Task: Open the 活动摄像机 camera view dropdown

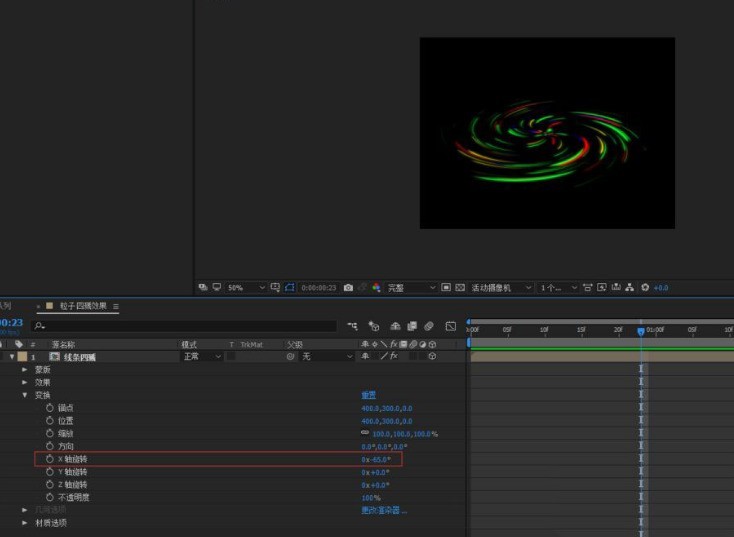Action: pyautogui.click(x=501, y=287)
